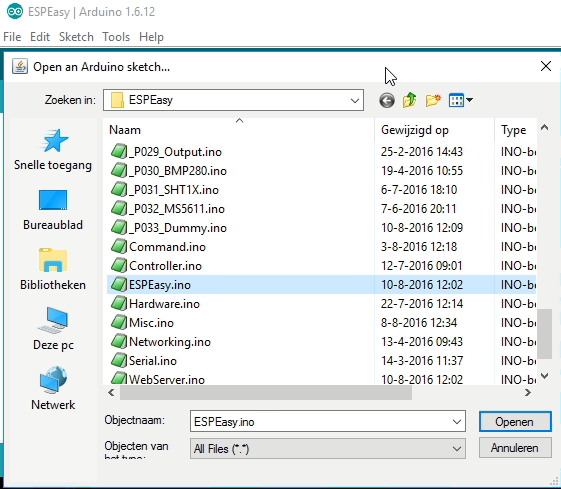Viewport: 561px width, 489px height.
Task: Click date 22-7-2016 12:14 cell
Action: click(422, 304)
